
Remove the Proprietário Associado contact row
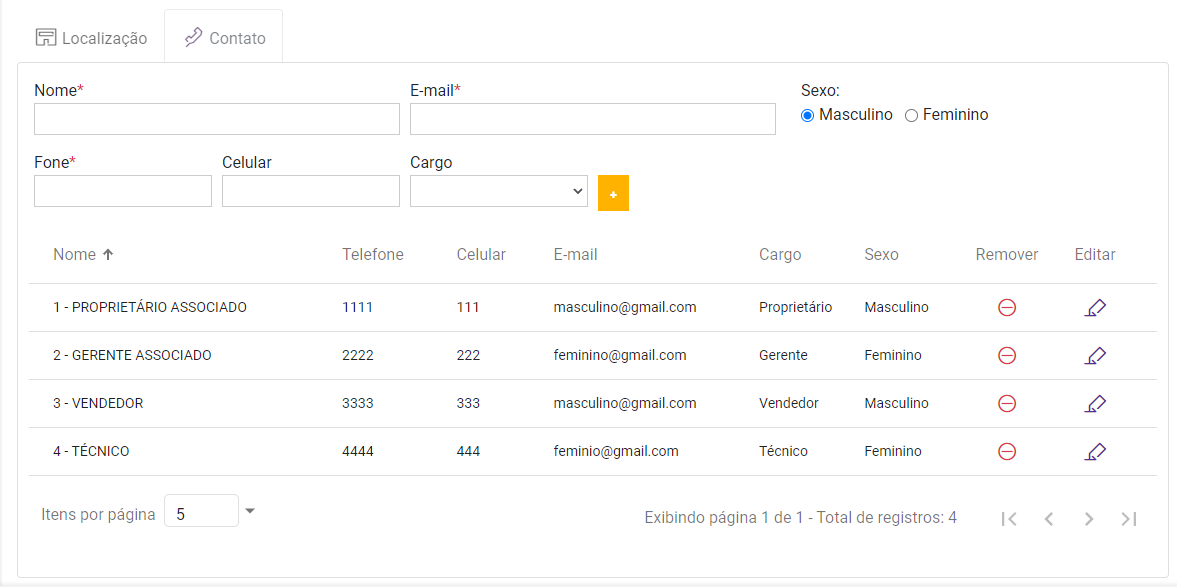pos(1007,308)
